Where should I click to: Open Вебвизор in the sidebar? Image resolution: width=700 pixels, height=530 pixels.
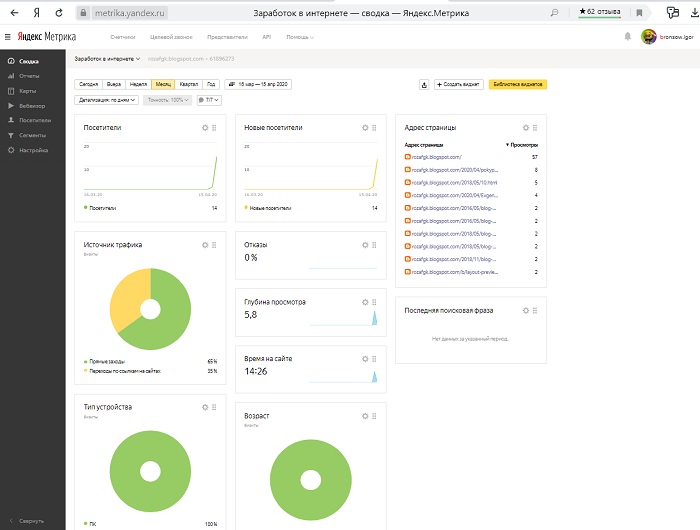(x=33, y=106)
